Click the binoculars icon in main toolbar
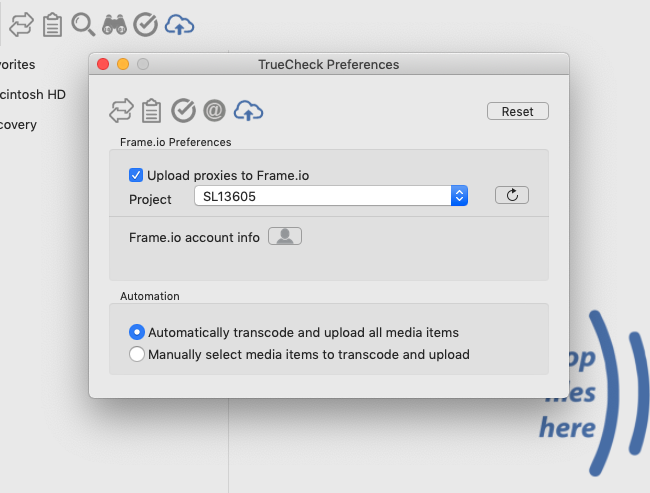 (114, 25)
